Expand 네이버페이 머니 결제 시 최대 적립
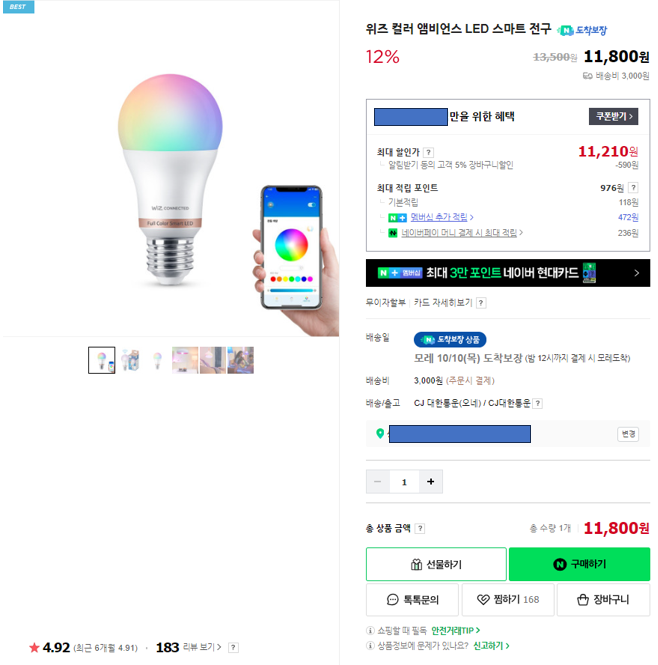Image resolution: width=658 pixels, height=665 pixels. tap(461, 233)
